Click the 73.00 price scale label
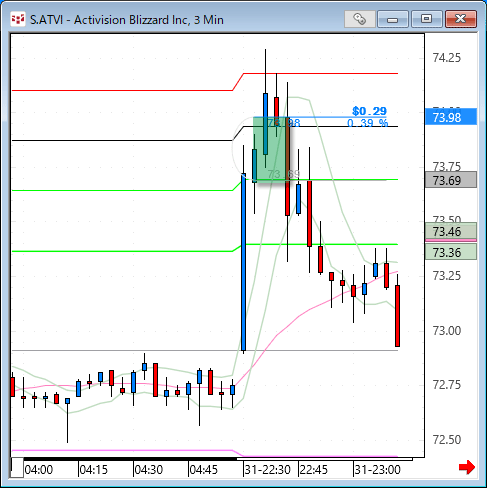Image resolution: width=487 pixels, height=488 pixels. coord(447,331)
